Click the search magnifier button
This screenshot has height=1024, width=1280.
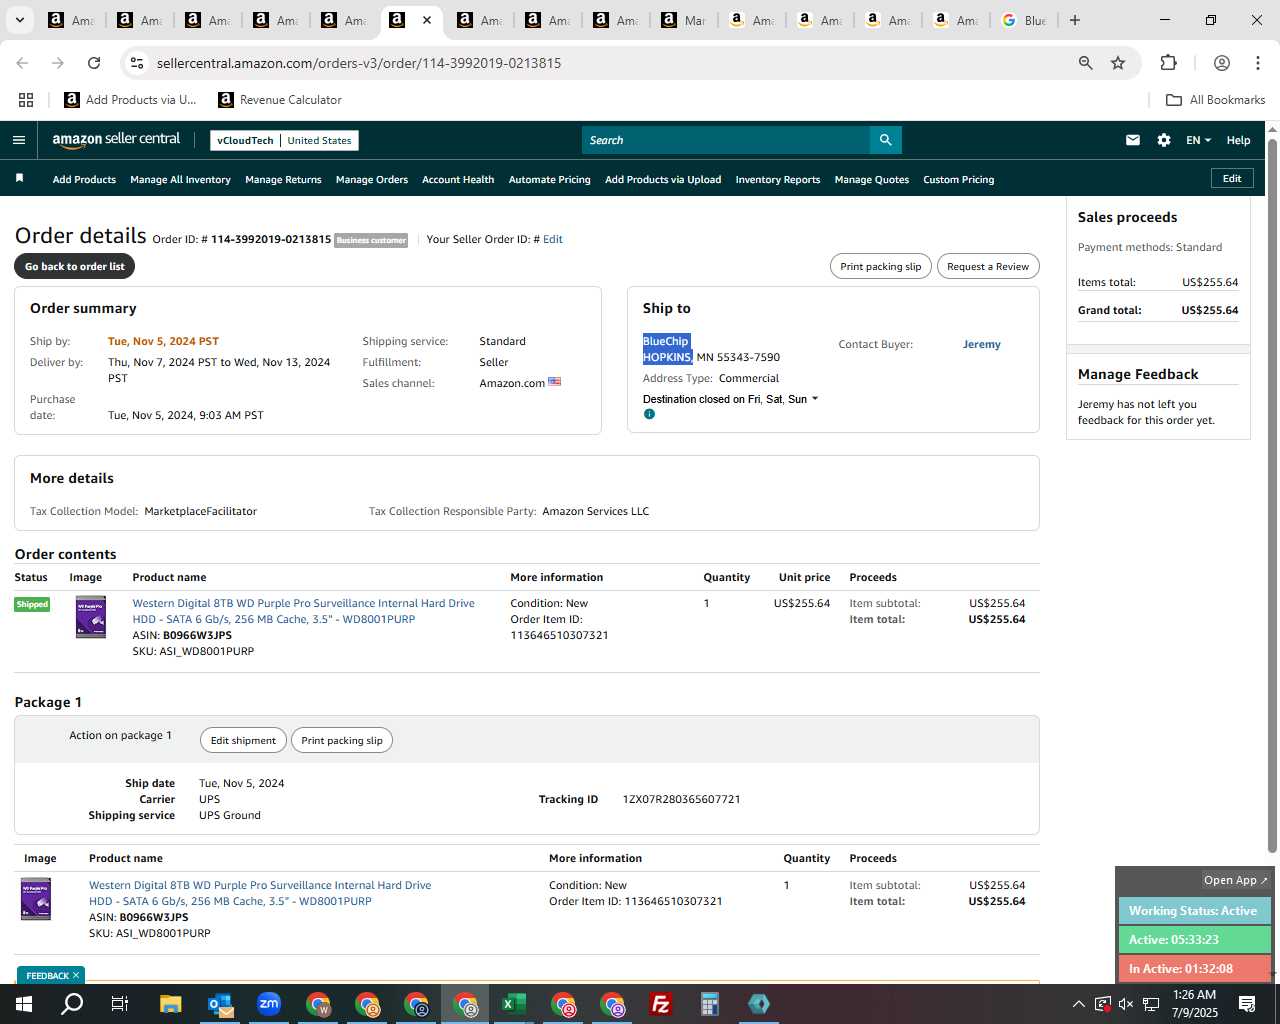885,140
